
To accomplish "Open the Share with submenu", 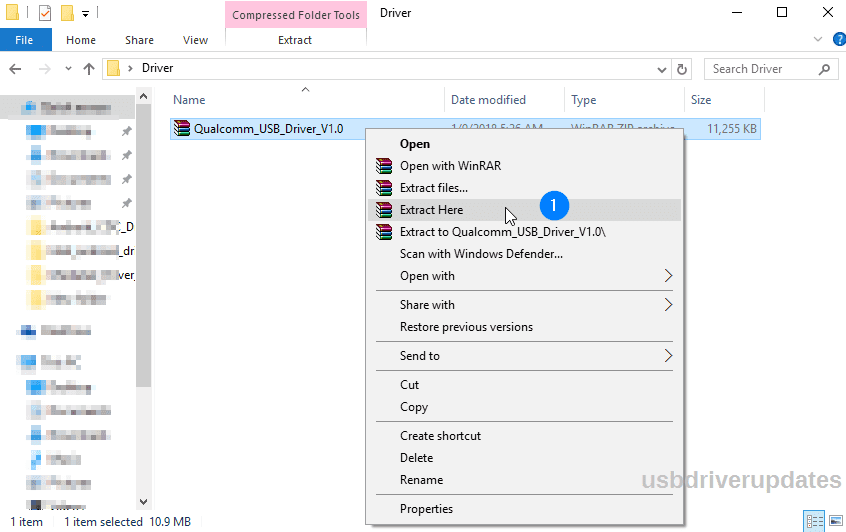I will pos(524,305).
